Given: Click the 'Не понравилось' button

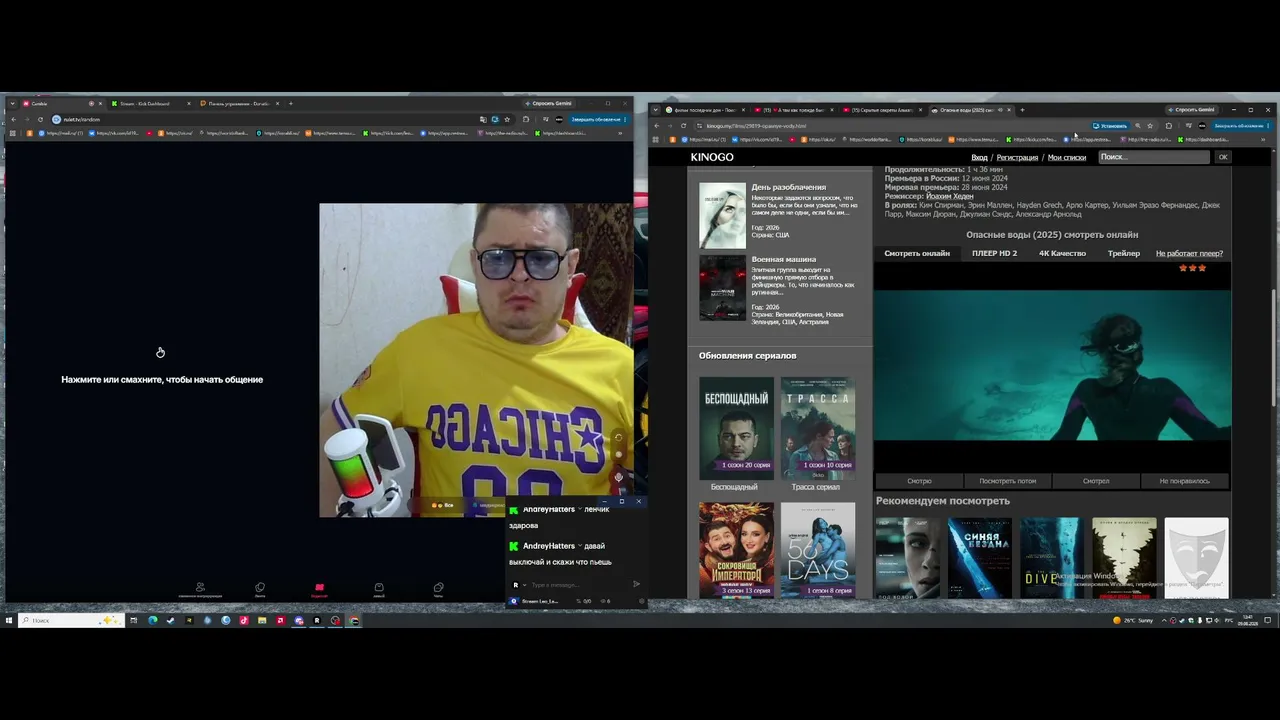Looking at the screenshot, I should click(1185, 481).
